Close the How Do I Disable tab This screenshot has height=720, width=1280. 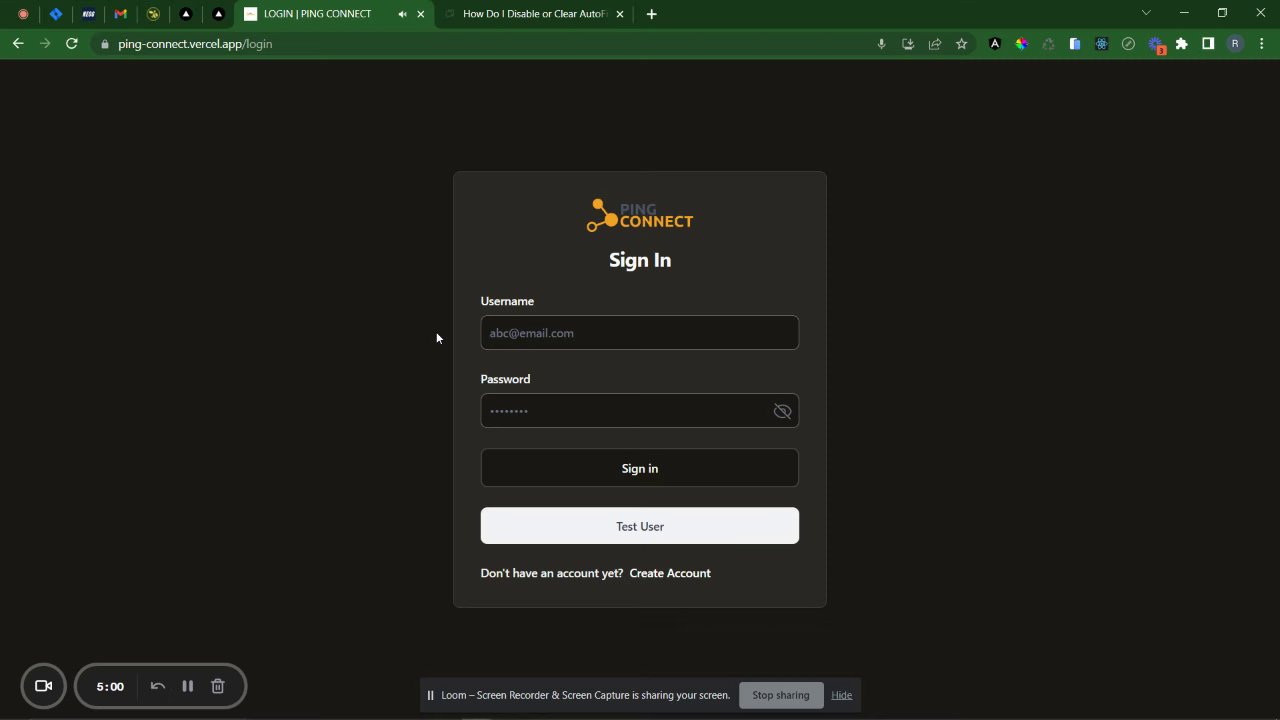(x=620, y=14)
